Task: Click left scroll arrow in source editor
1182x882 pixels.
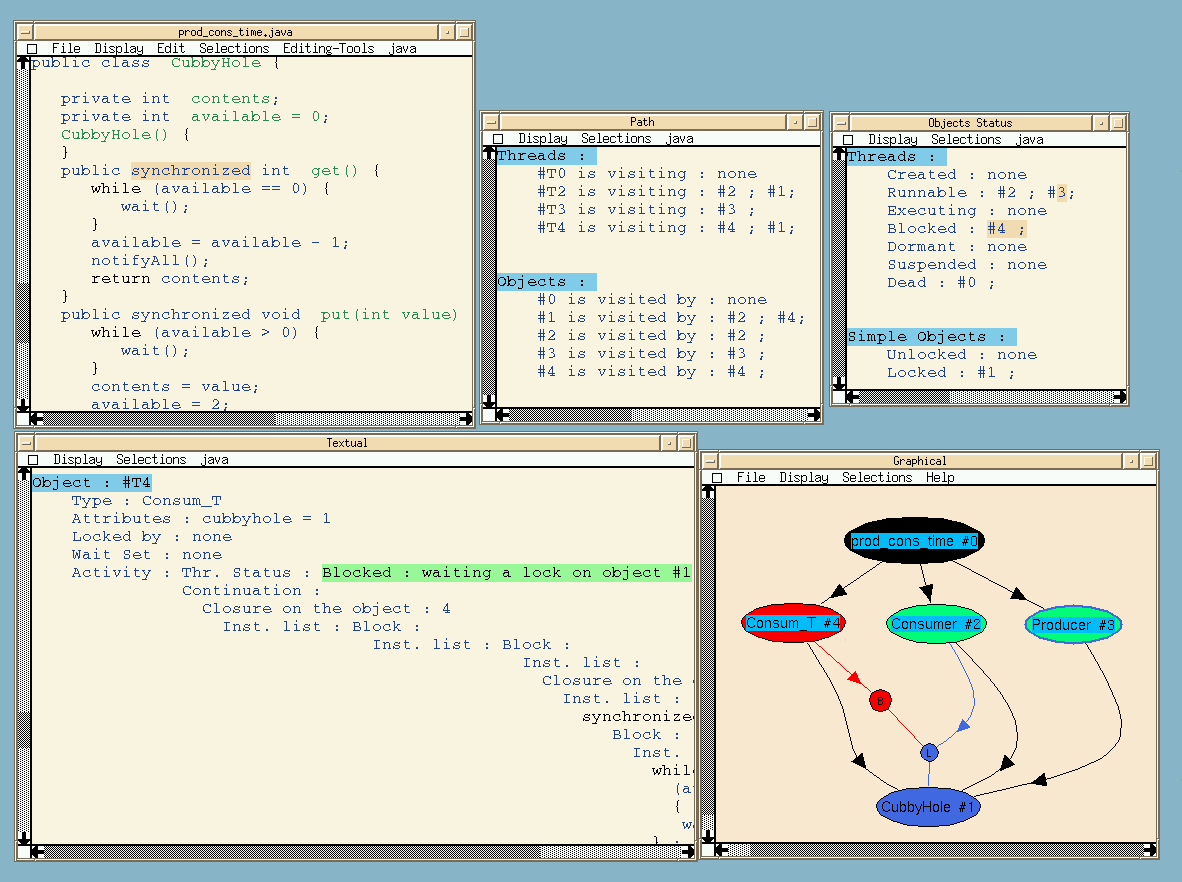Action: click(x=36, y=418)
